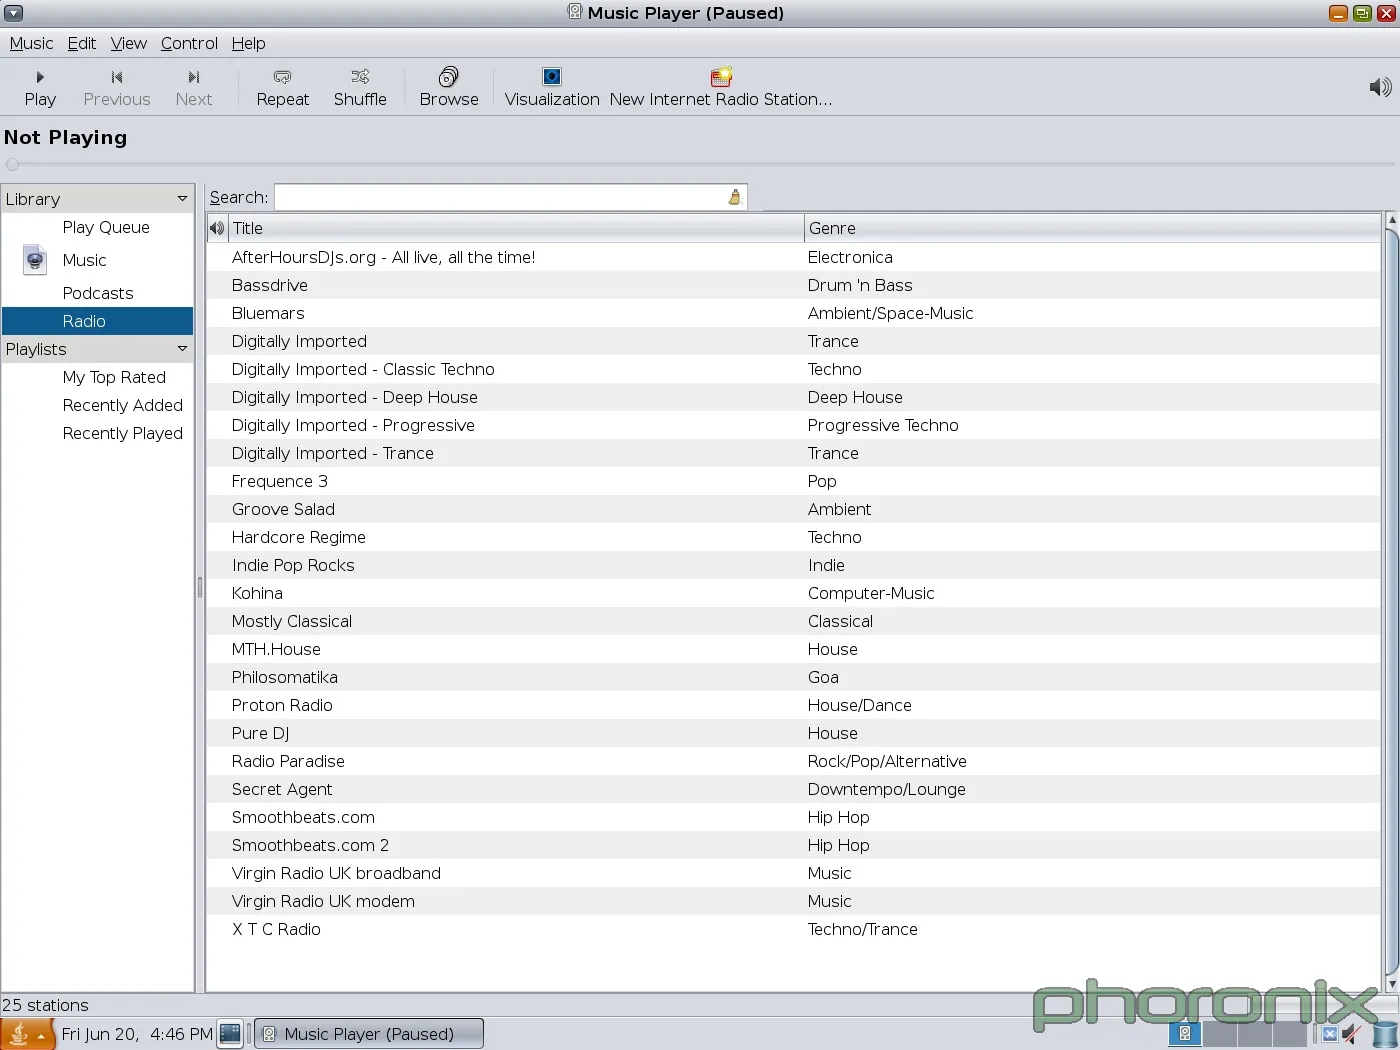This screenshot has width=1400, height=1050.
Task: Collapse the Library section arrow
Action: click(x=182, y=198)
